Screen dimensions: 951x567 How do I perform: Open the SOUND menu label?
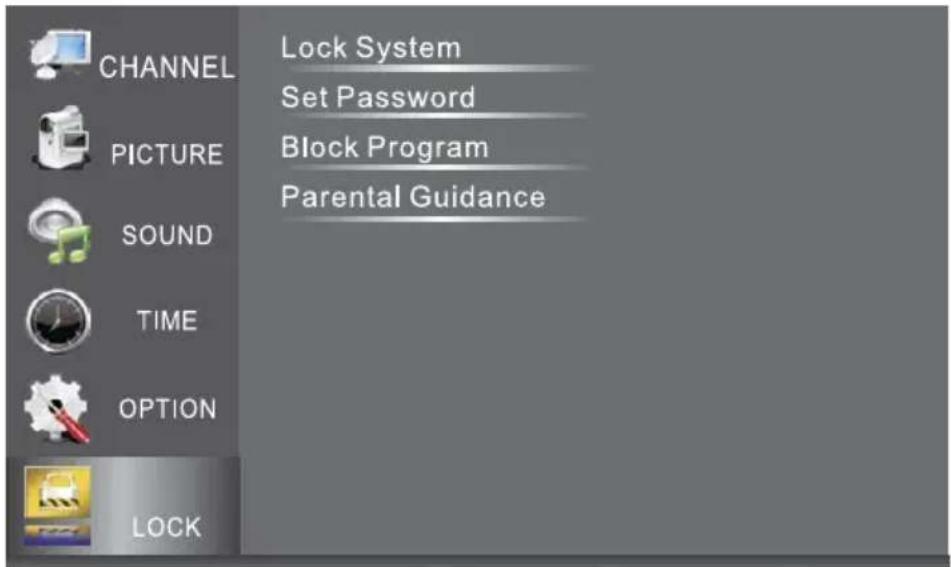click(167, 236)
